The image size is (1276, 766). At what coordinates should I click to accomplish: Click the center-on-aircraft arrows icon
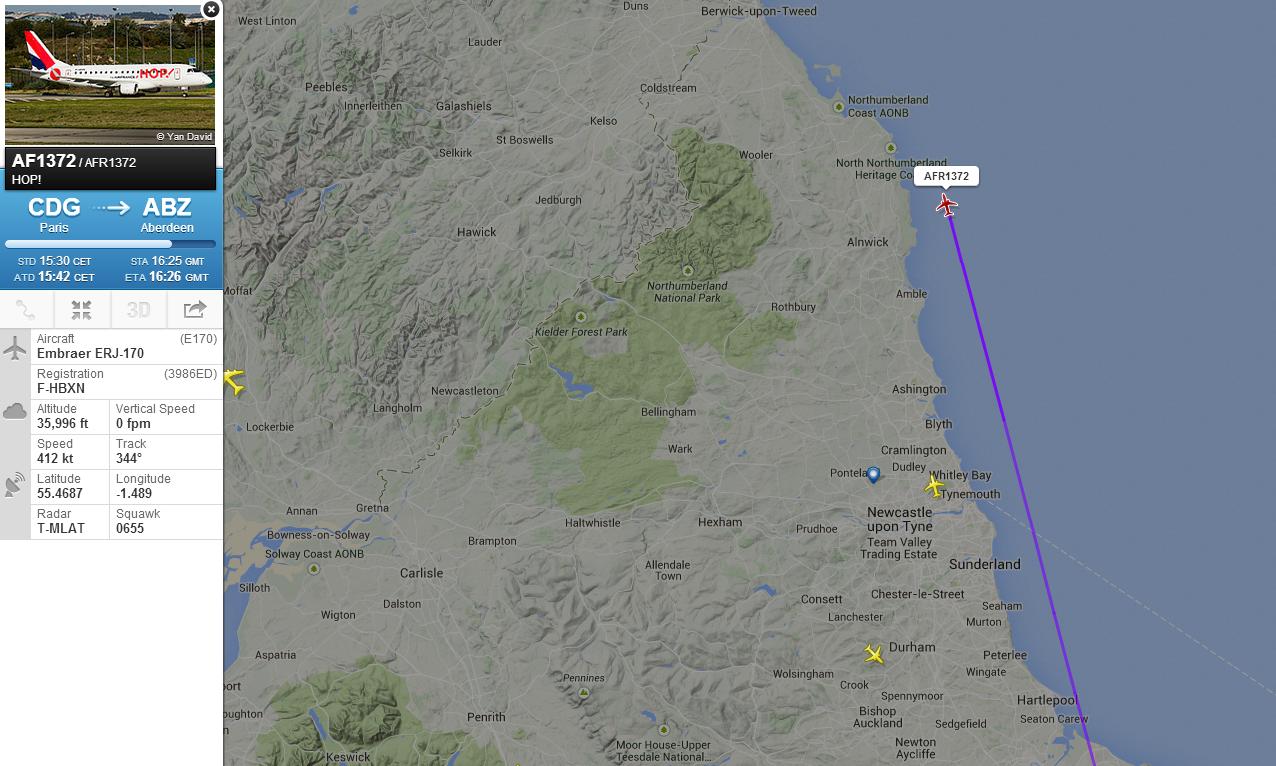coord(82,310)
